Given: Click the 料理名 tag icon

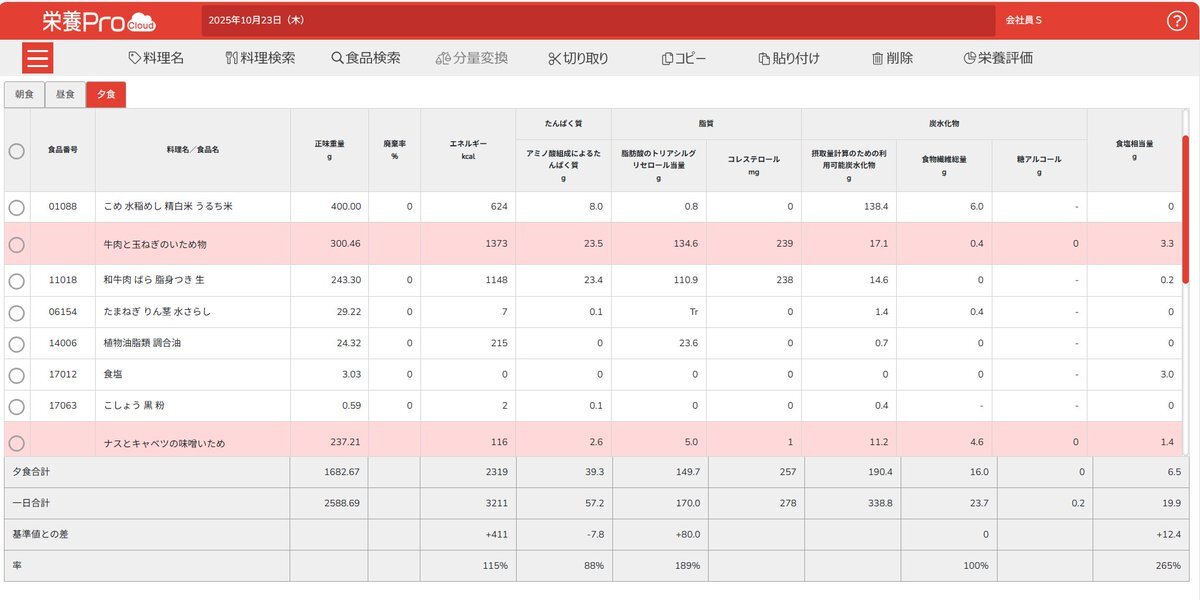Looking at the screenshot, I should coord(136,58).
